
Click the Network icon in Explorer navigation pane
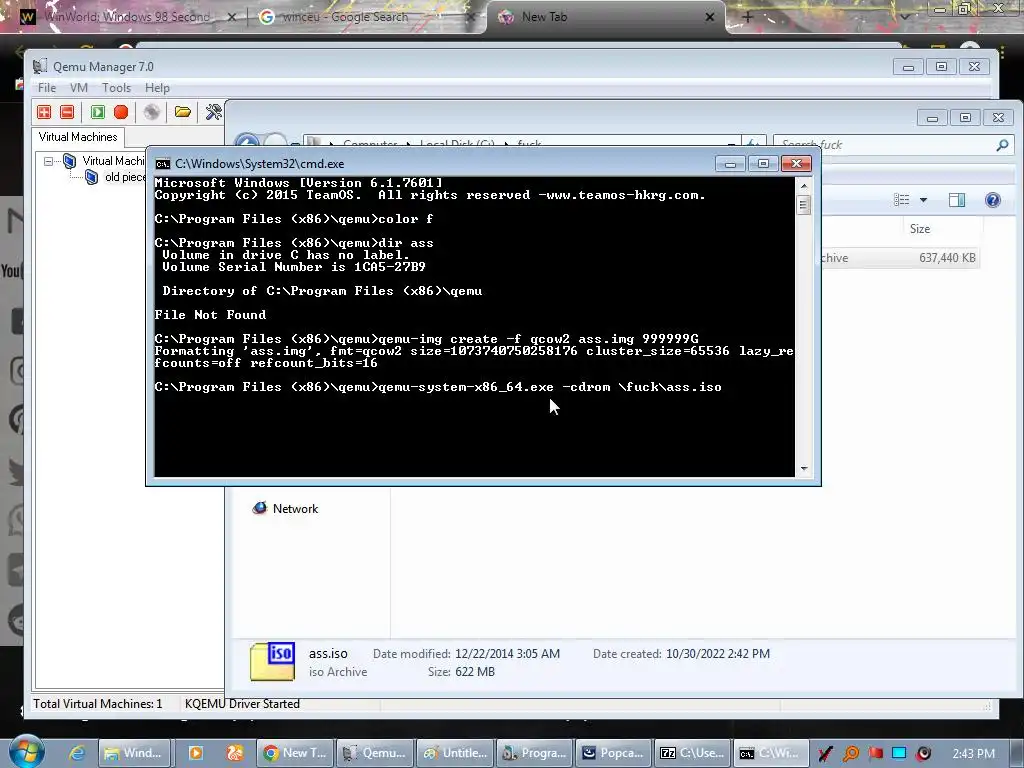coord(260,508)
